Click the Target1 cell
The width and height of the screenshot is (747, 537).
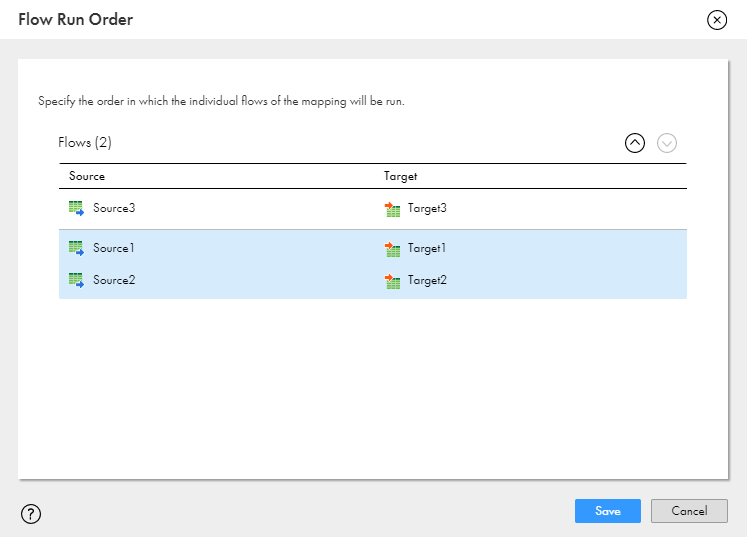[x=426, y=249]
